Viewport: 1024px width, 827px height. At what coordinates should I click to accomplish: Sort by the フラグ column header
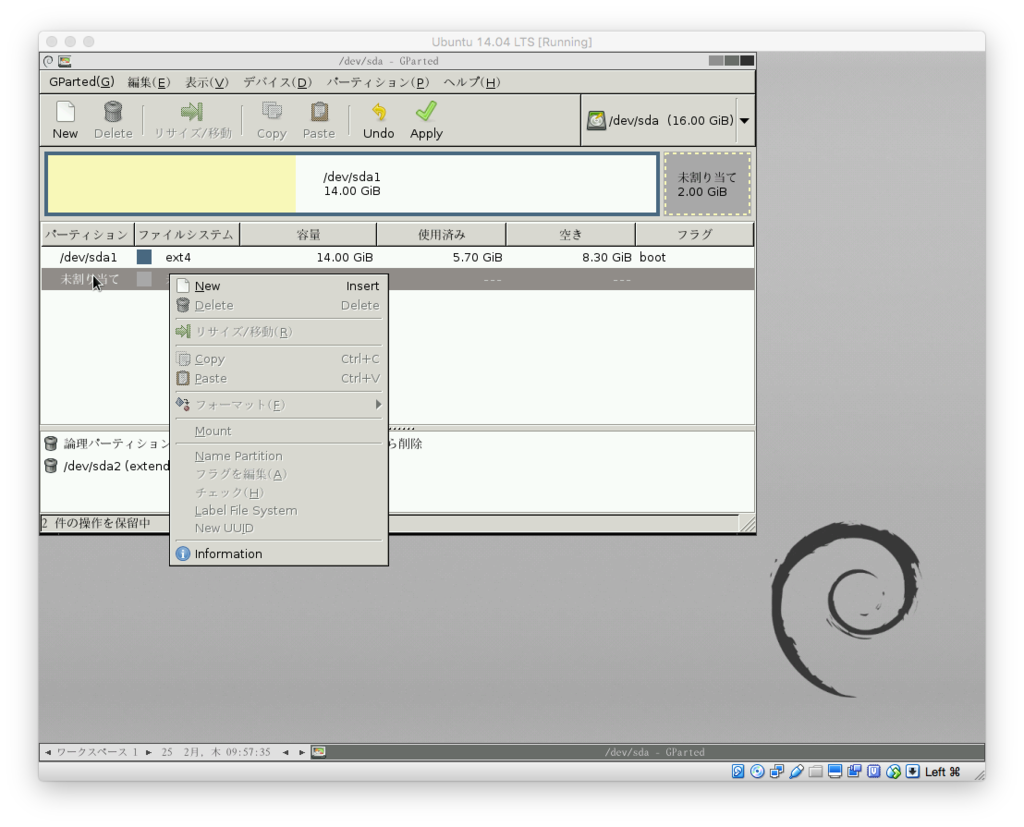(694, 235)
